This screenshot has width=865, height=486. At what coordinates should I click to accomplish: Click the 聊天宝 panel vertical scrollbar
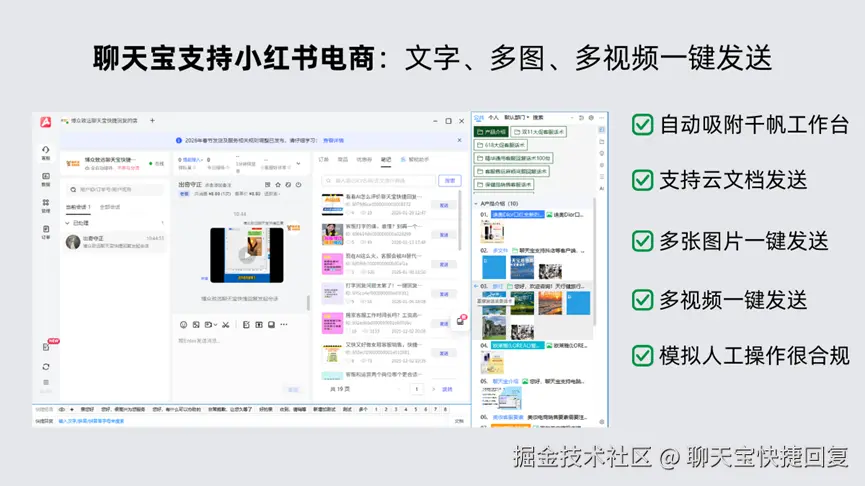595,262
